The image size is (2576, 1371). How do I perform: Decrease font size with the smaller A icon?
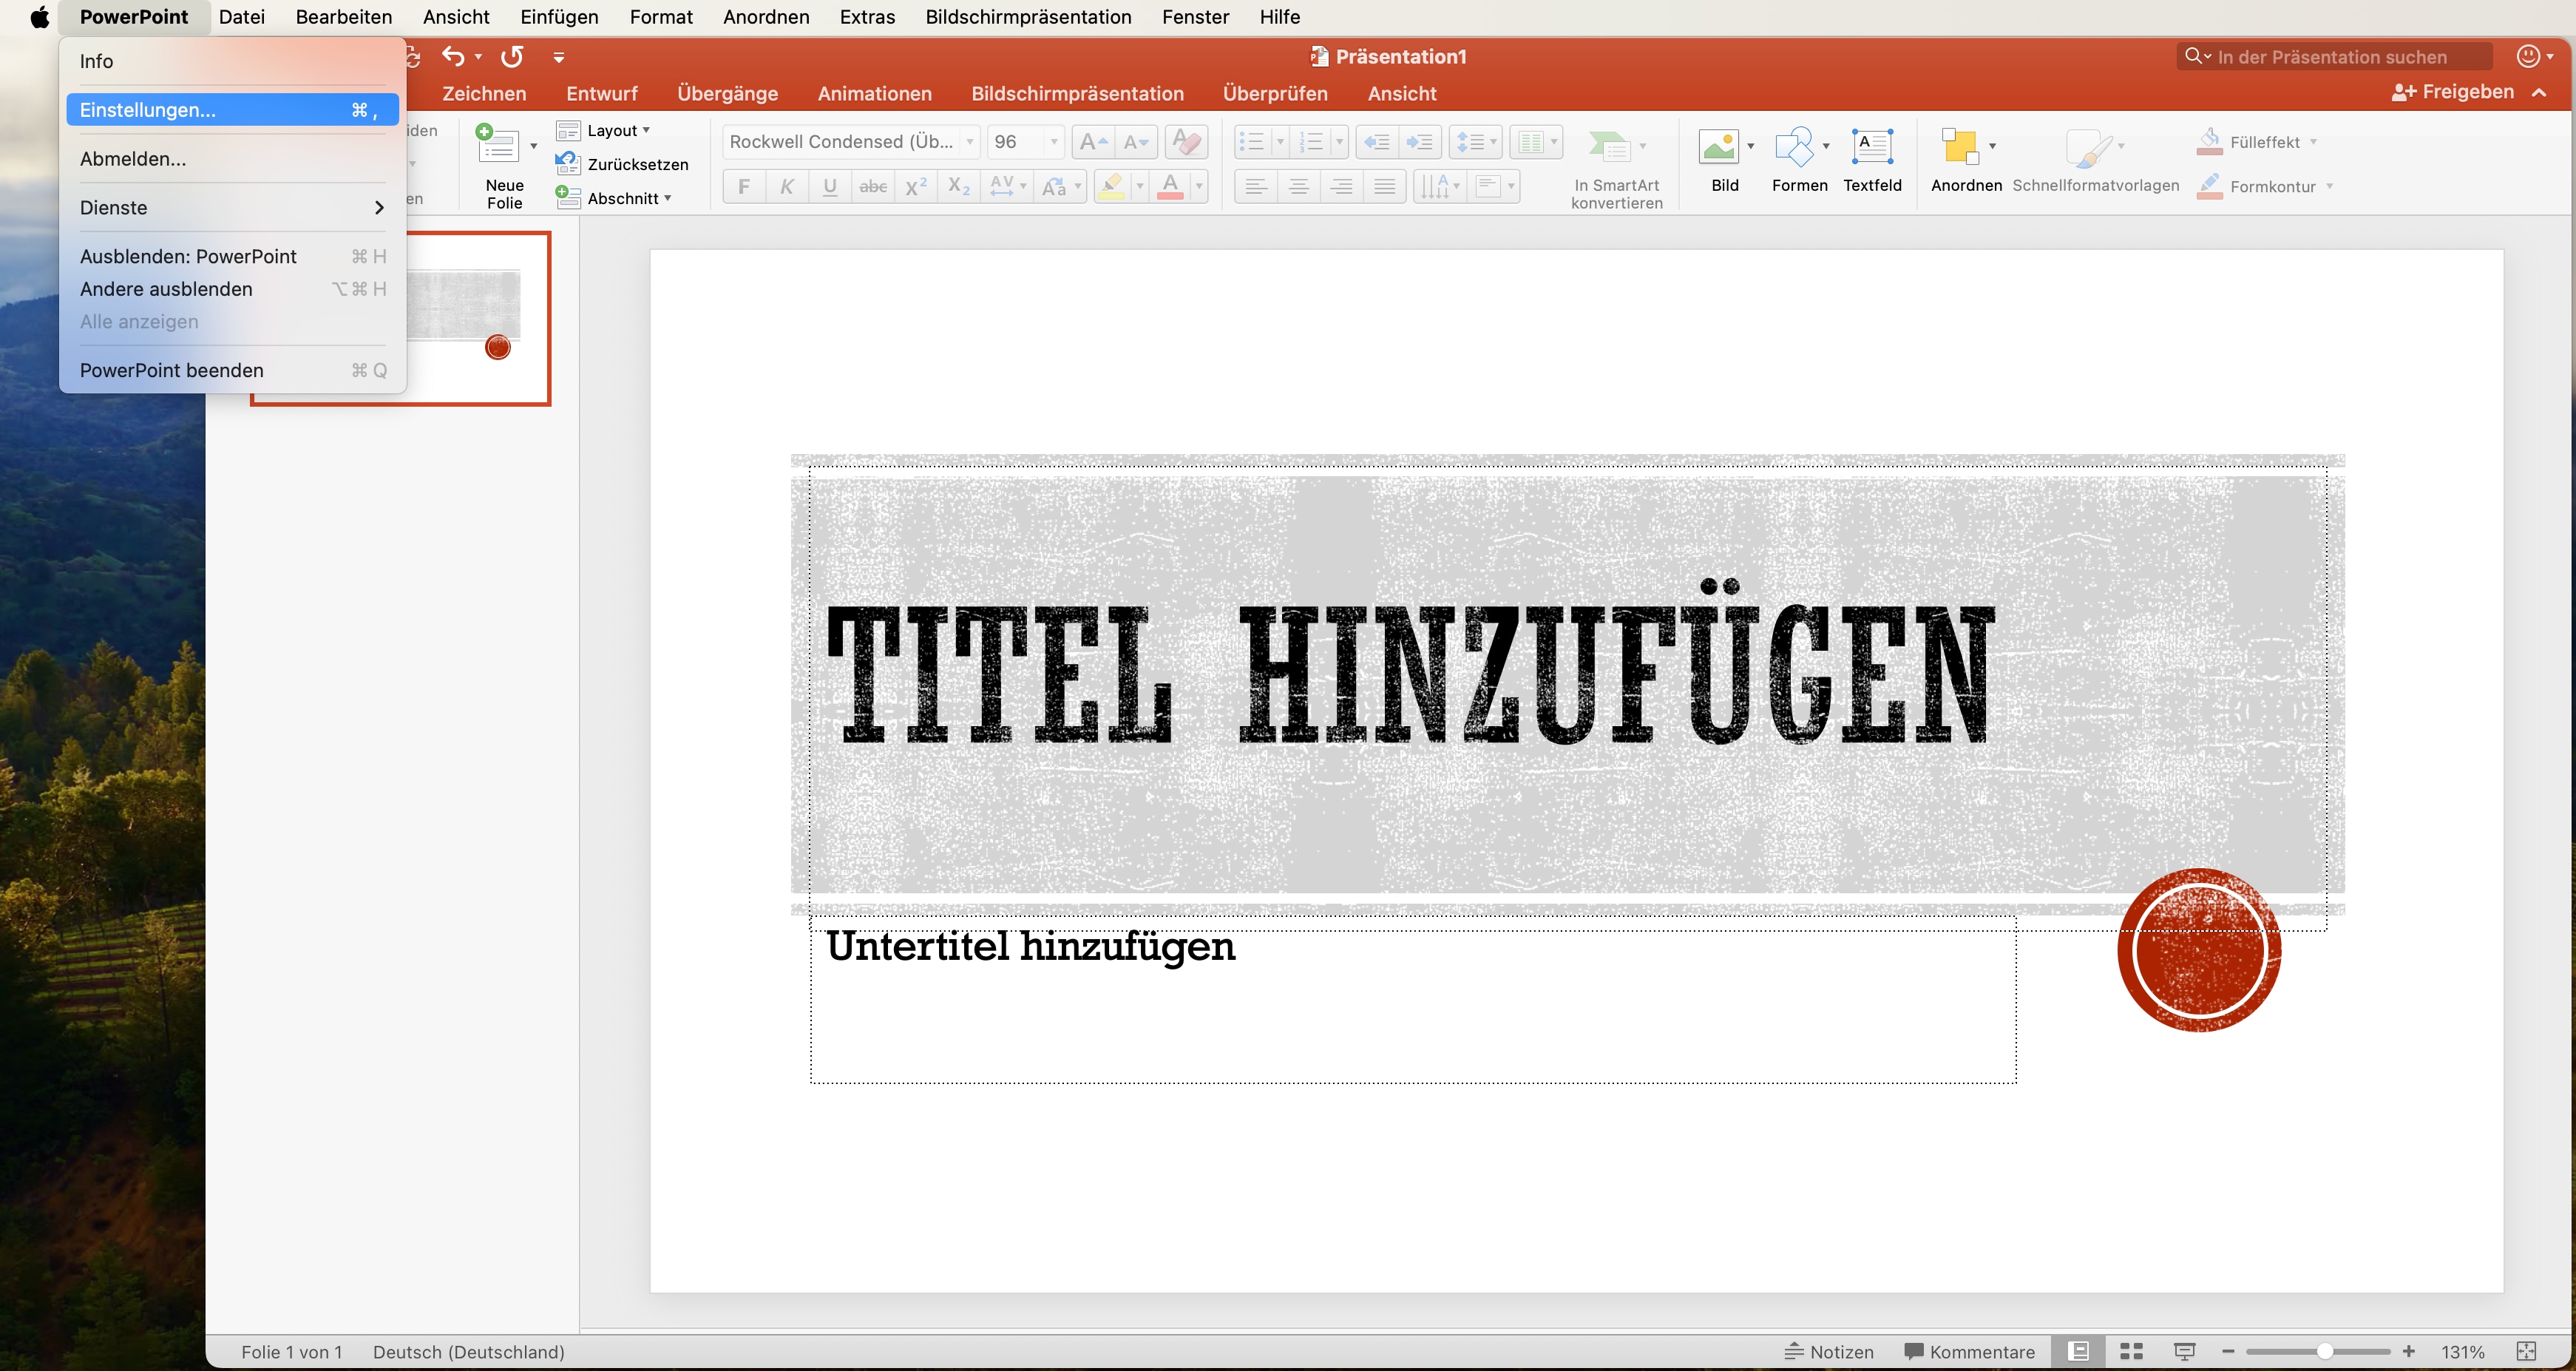[x=1136, y=142]
